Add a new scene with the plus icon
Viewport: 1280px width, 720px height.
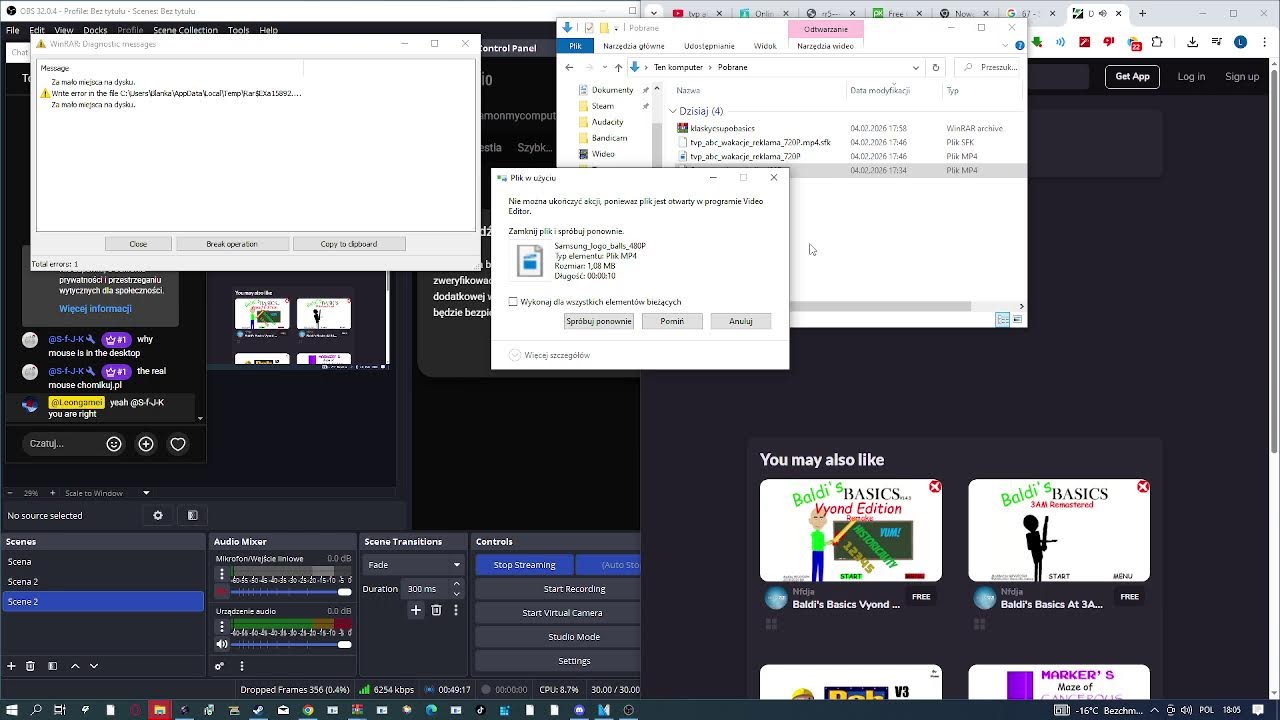pyautogui.click(x=11, y=666)
